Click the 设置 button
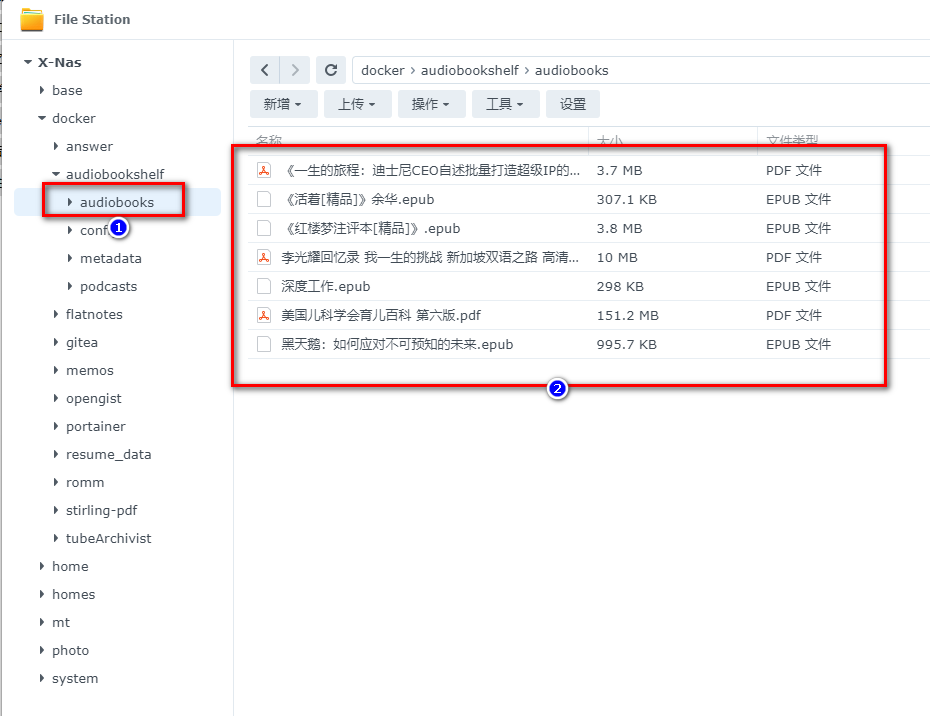This screenshot has height=716, width=930. [x=573, y=104]
